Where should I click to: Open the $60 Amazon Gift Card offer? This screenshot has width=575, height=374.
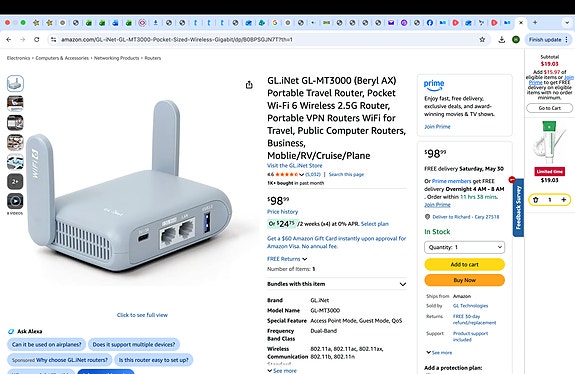coord(336,242)
